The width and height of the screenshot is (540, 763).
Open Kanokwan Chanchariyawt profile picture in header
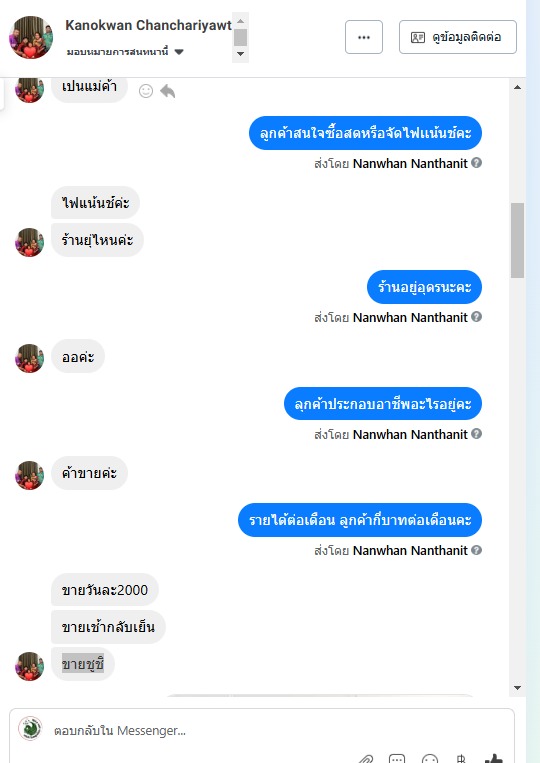click(x=31, y=37)
